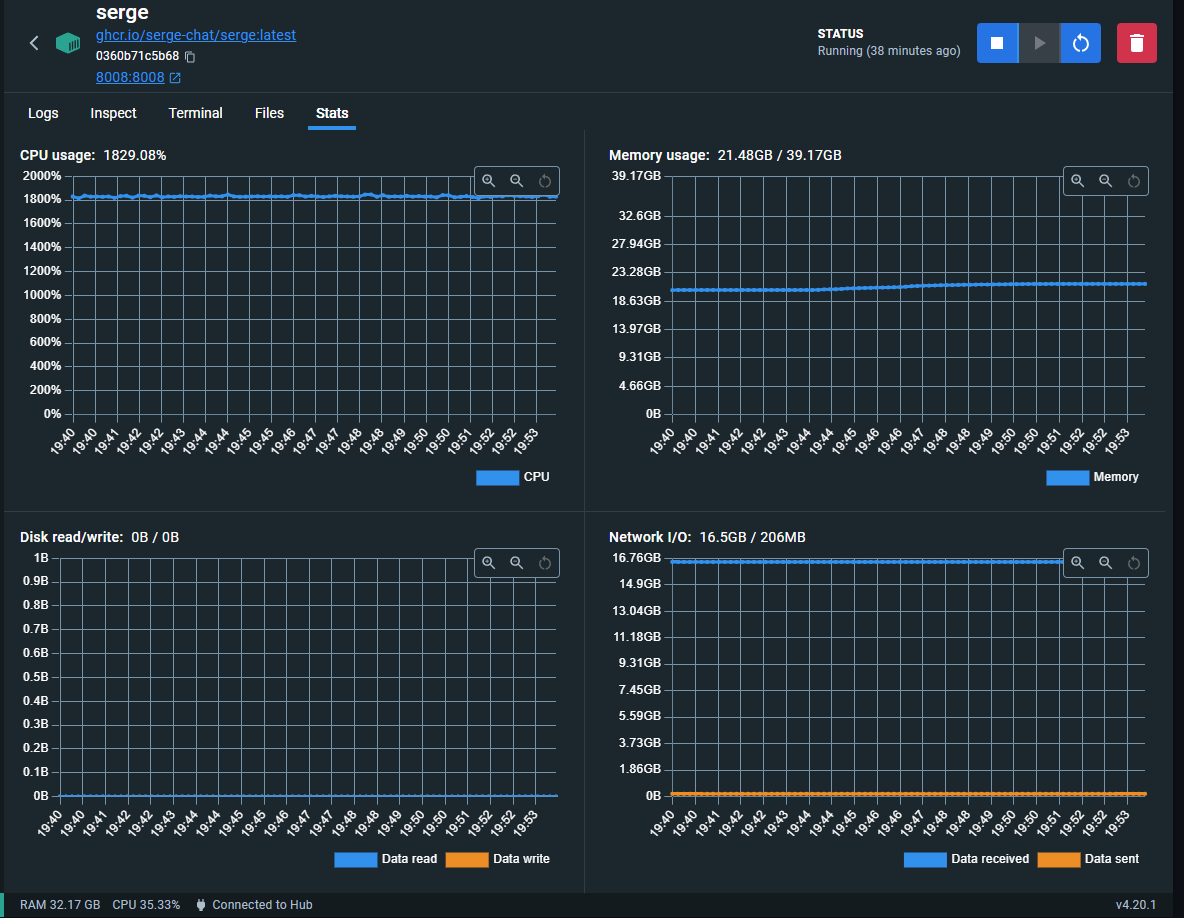This screenshot has height=918, width=1184.
Task: Open the ghcr.io/serge-chat/serge:latest image link
Action: click(x=196, y=35)
